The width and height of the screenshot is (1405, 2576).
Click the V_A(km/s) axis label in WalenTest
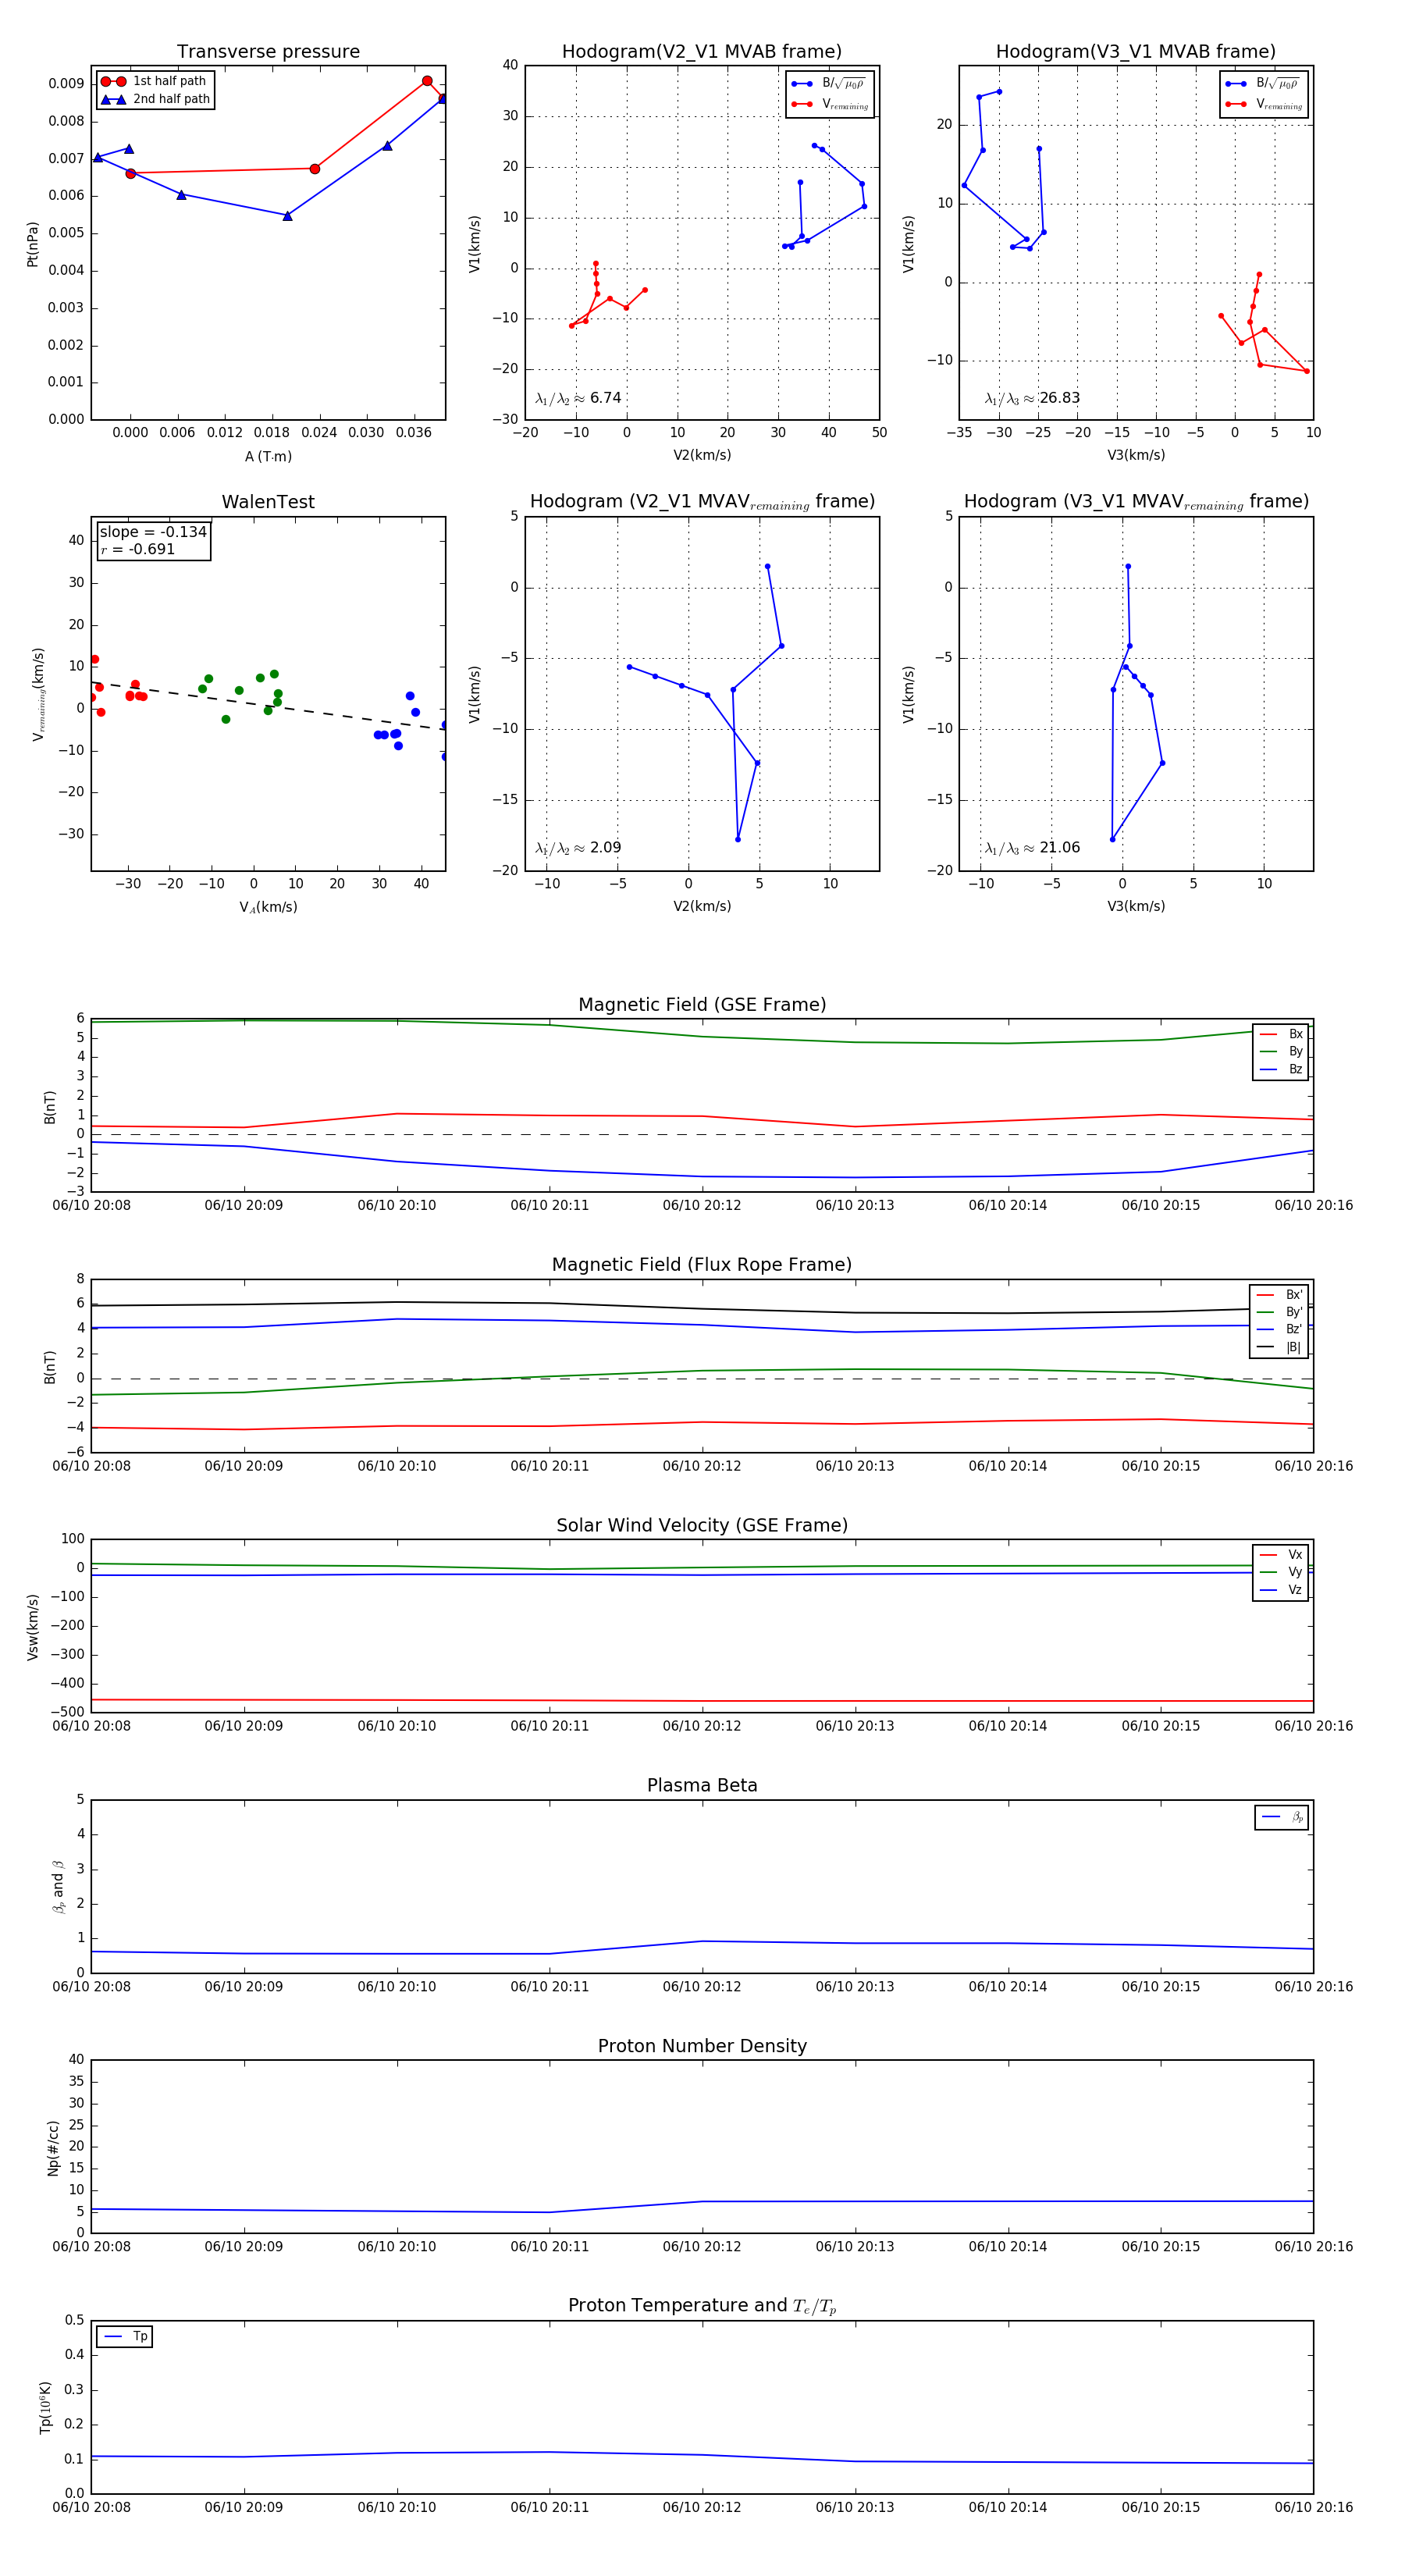[268, 907]
